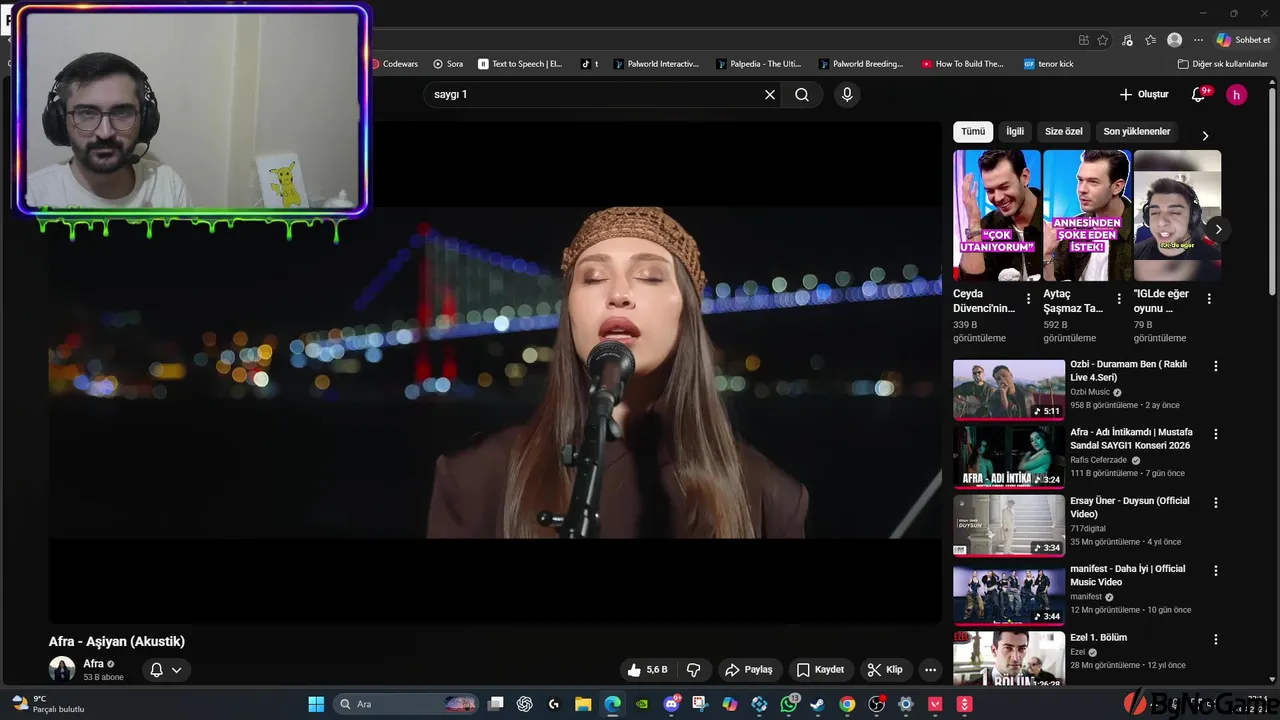Open weather widget showing 9°C

click(x=47, y=704)
